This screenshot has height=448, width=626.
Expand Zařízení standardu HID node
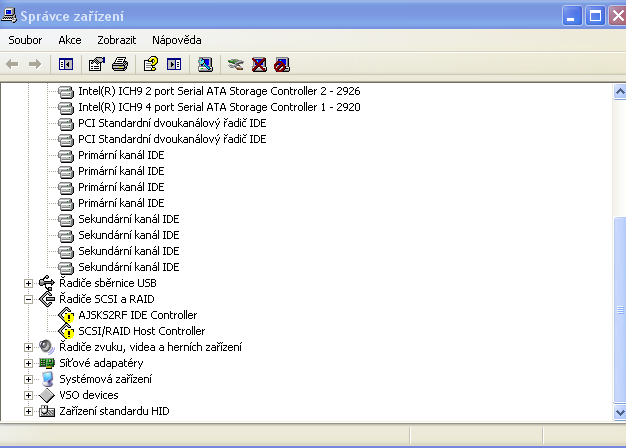[28, 411]
